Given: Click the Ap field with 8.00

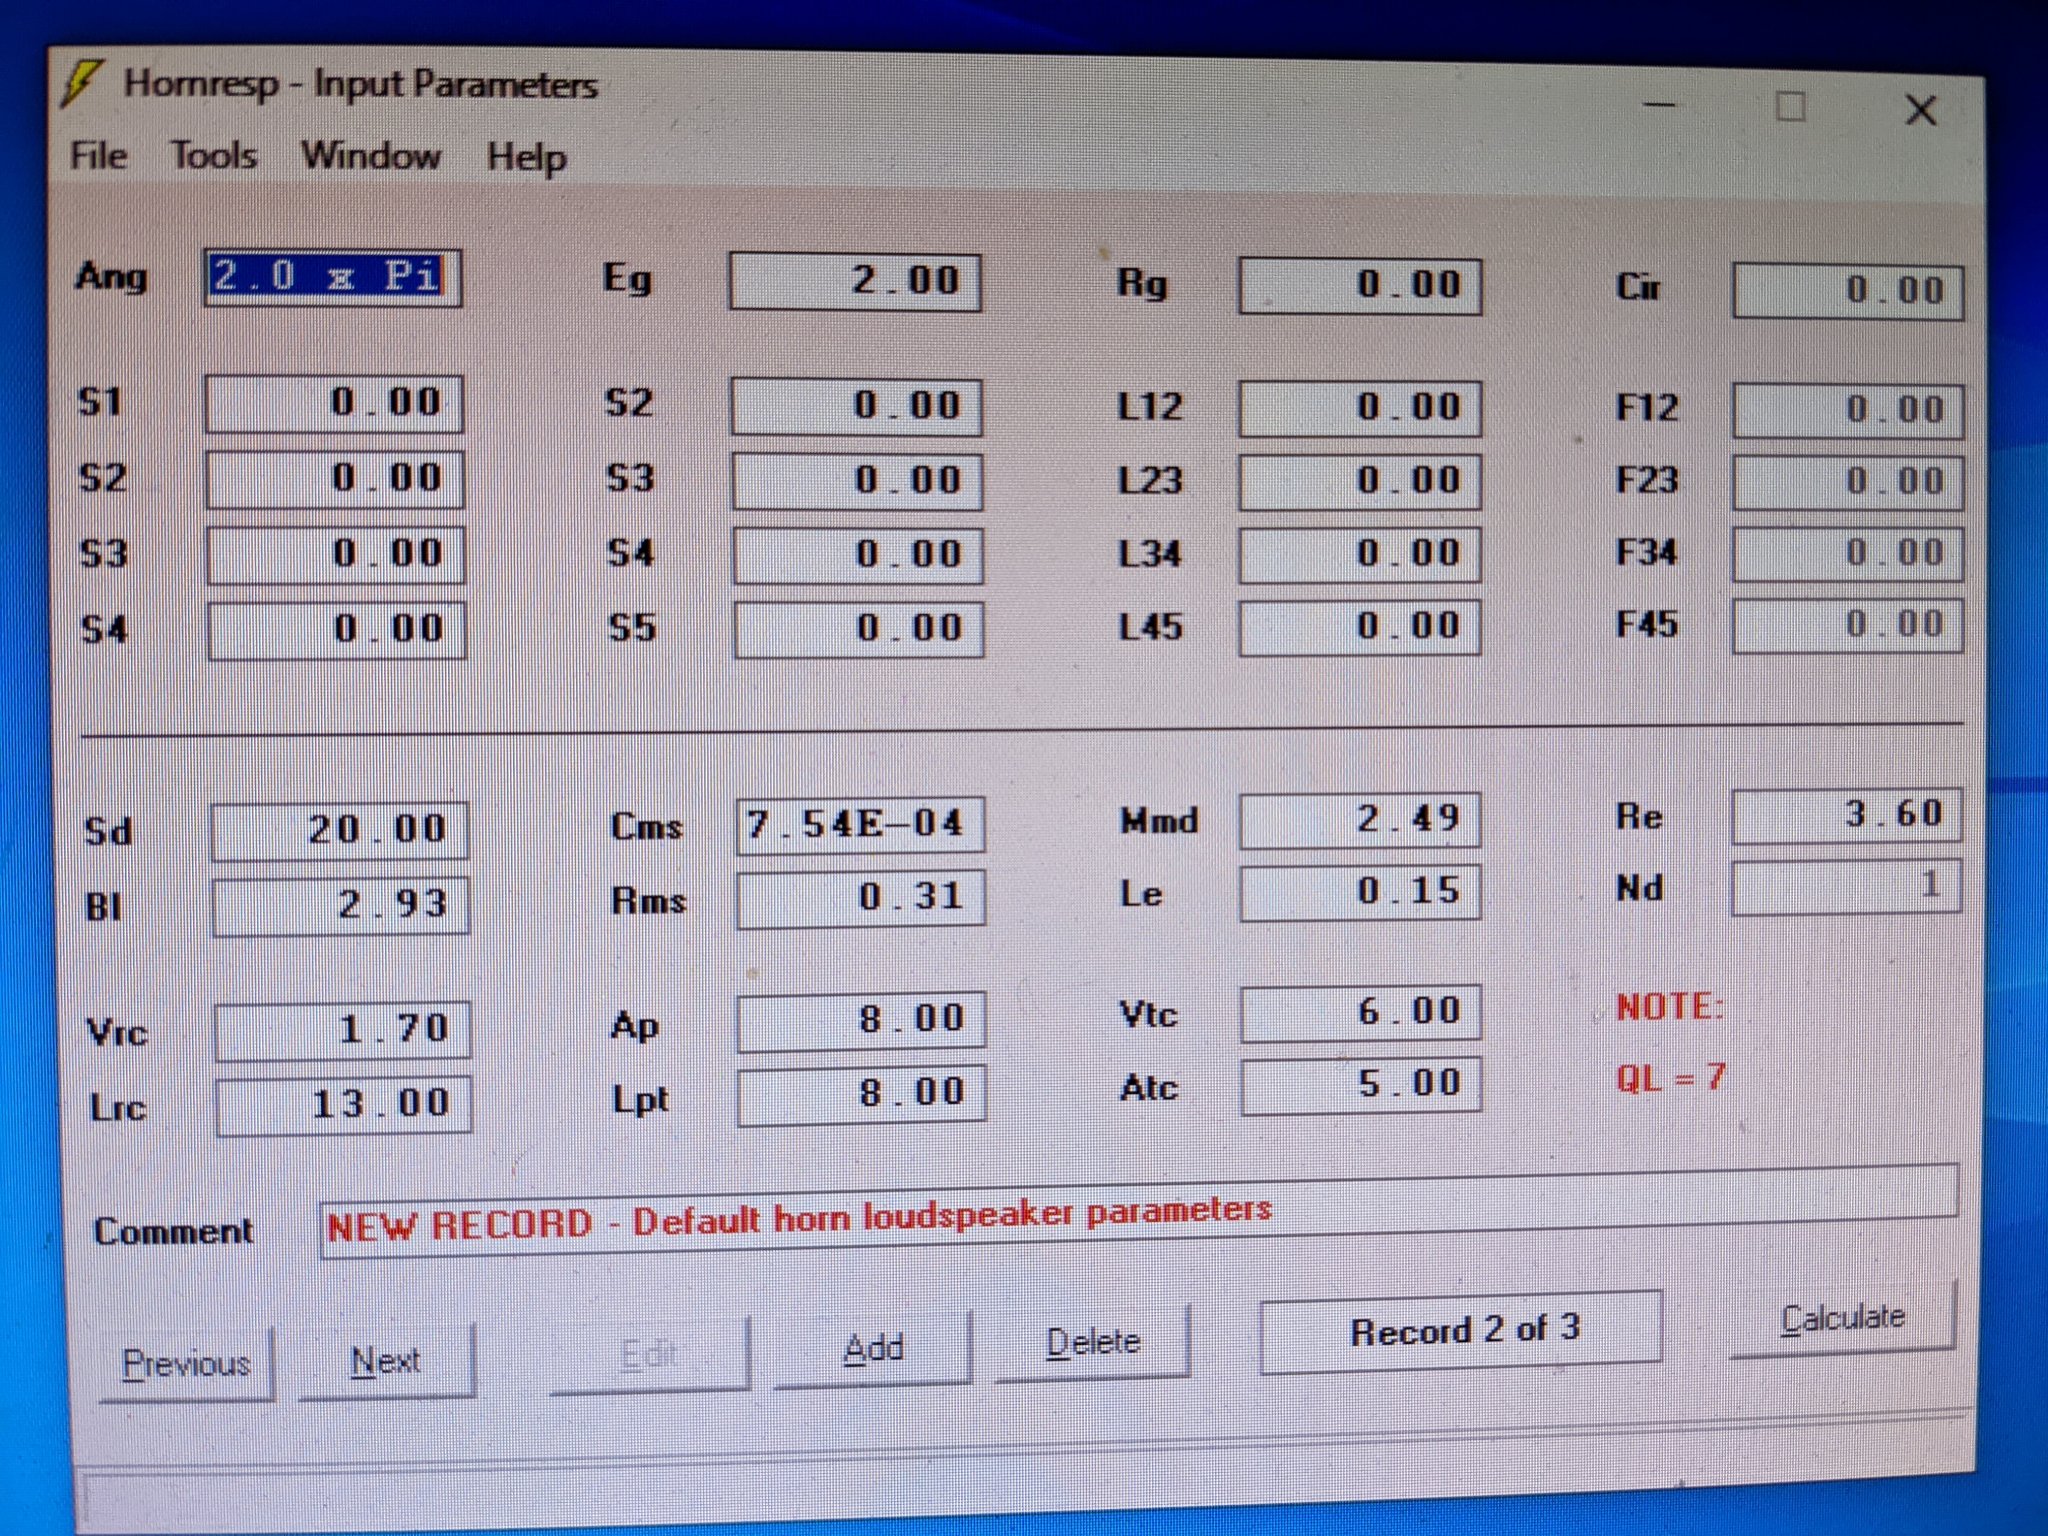Looking at the screenshot, I should [862, 1021].
